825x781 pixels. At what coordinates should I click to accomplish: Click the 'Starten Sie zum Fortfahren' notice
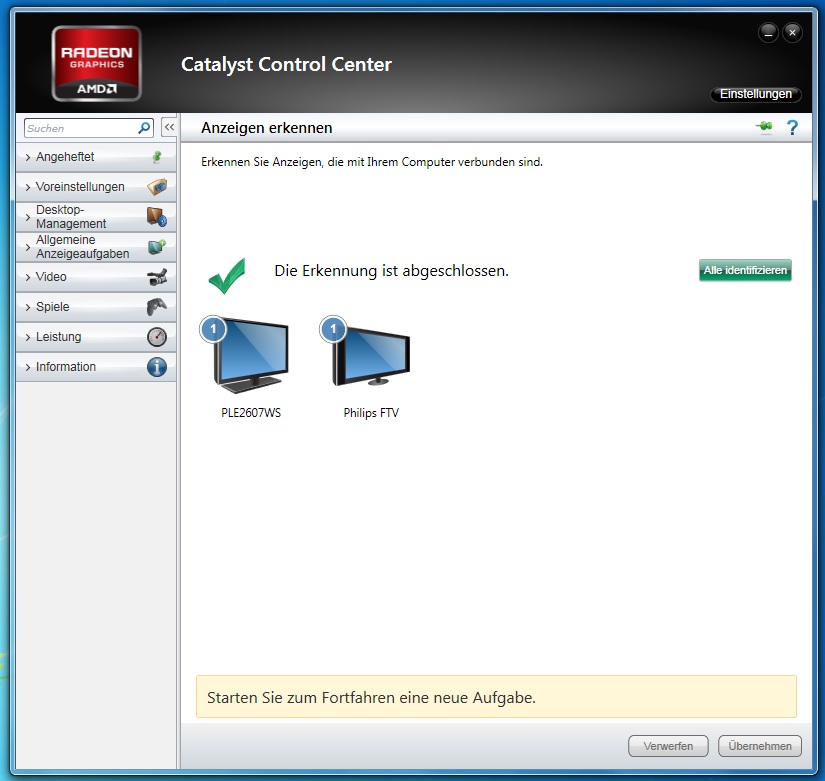point(496,697)
